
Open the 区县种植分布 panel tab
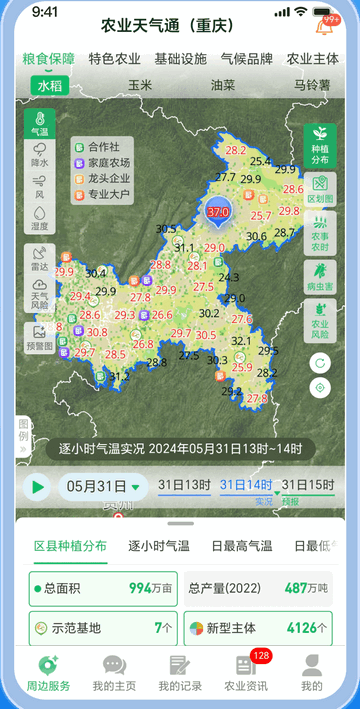pyautogui.click(x=71, y=546)
